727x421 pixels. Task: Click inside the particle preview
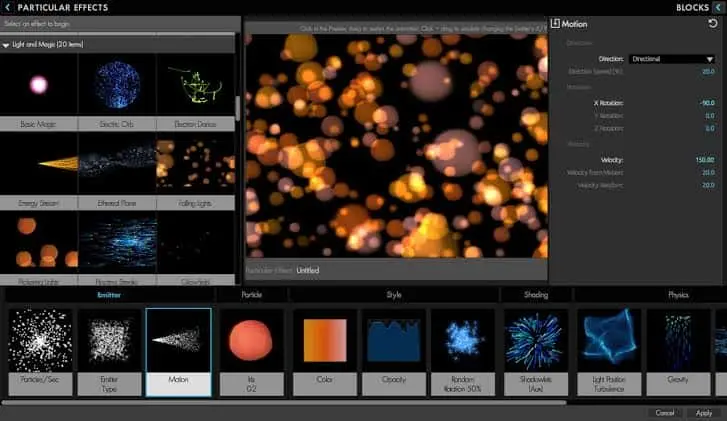click(396, 146)
